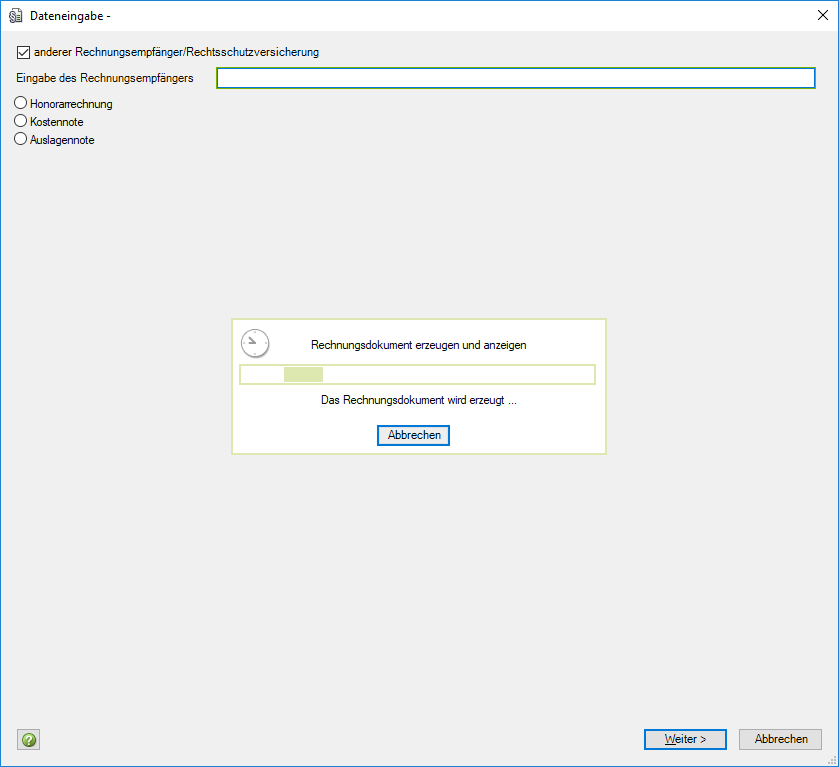Click the 'anderer Rechnungsempfänger/Rechtsschutzversicherung' label text
The height and width of the screenshot is (767, 839).
click(x=176, y=52)
